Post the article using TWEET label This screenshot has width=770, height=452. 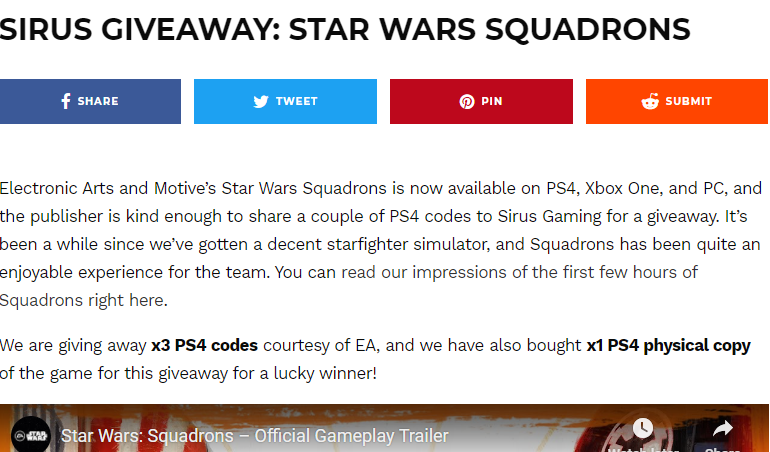297,101
